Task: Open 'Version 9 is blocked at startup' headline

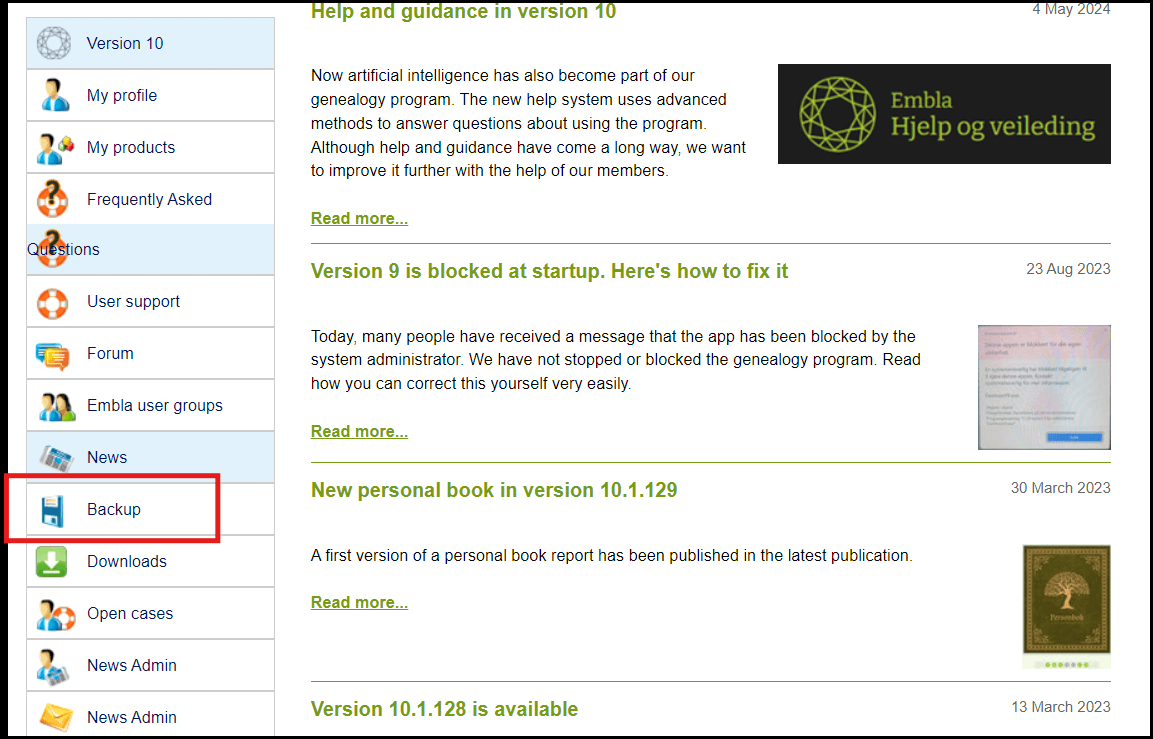Action: tap(549, 271)
